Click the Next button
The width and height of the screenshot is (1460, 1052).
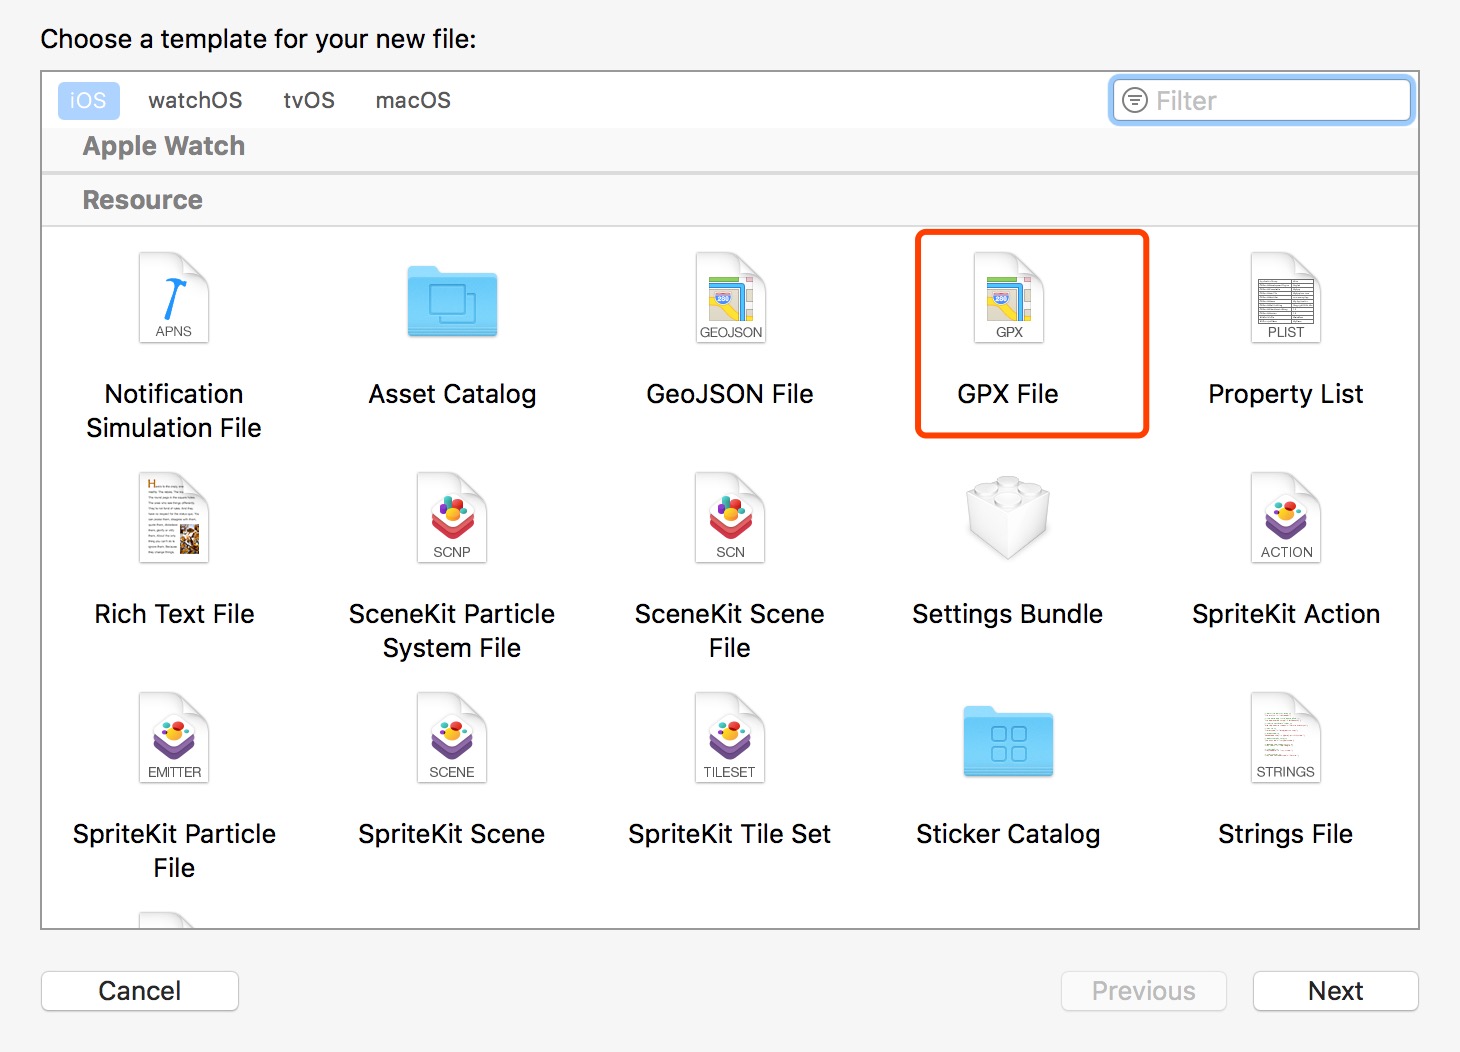[x=1335, y=991]
